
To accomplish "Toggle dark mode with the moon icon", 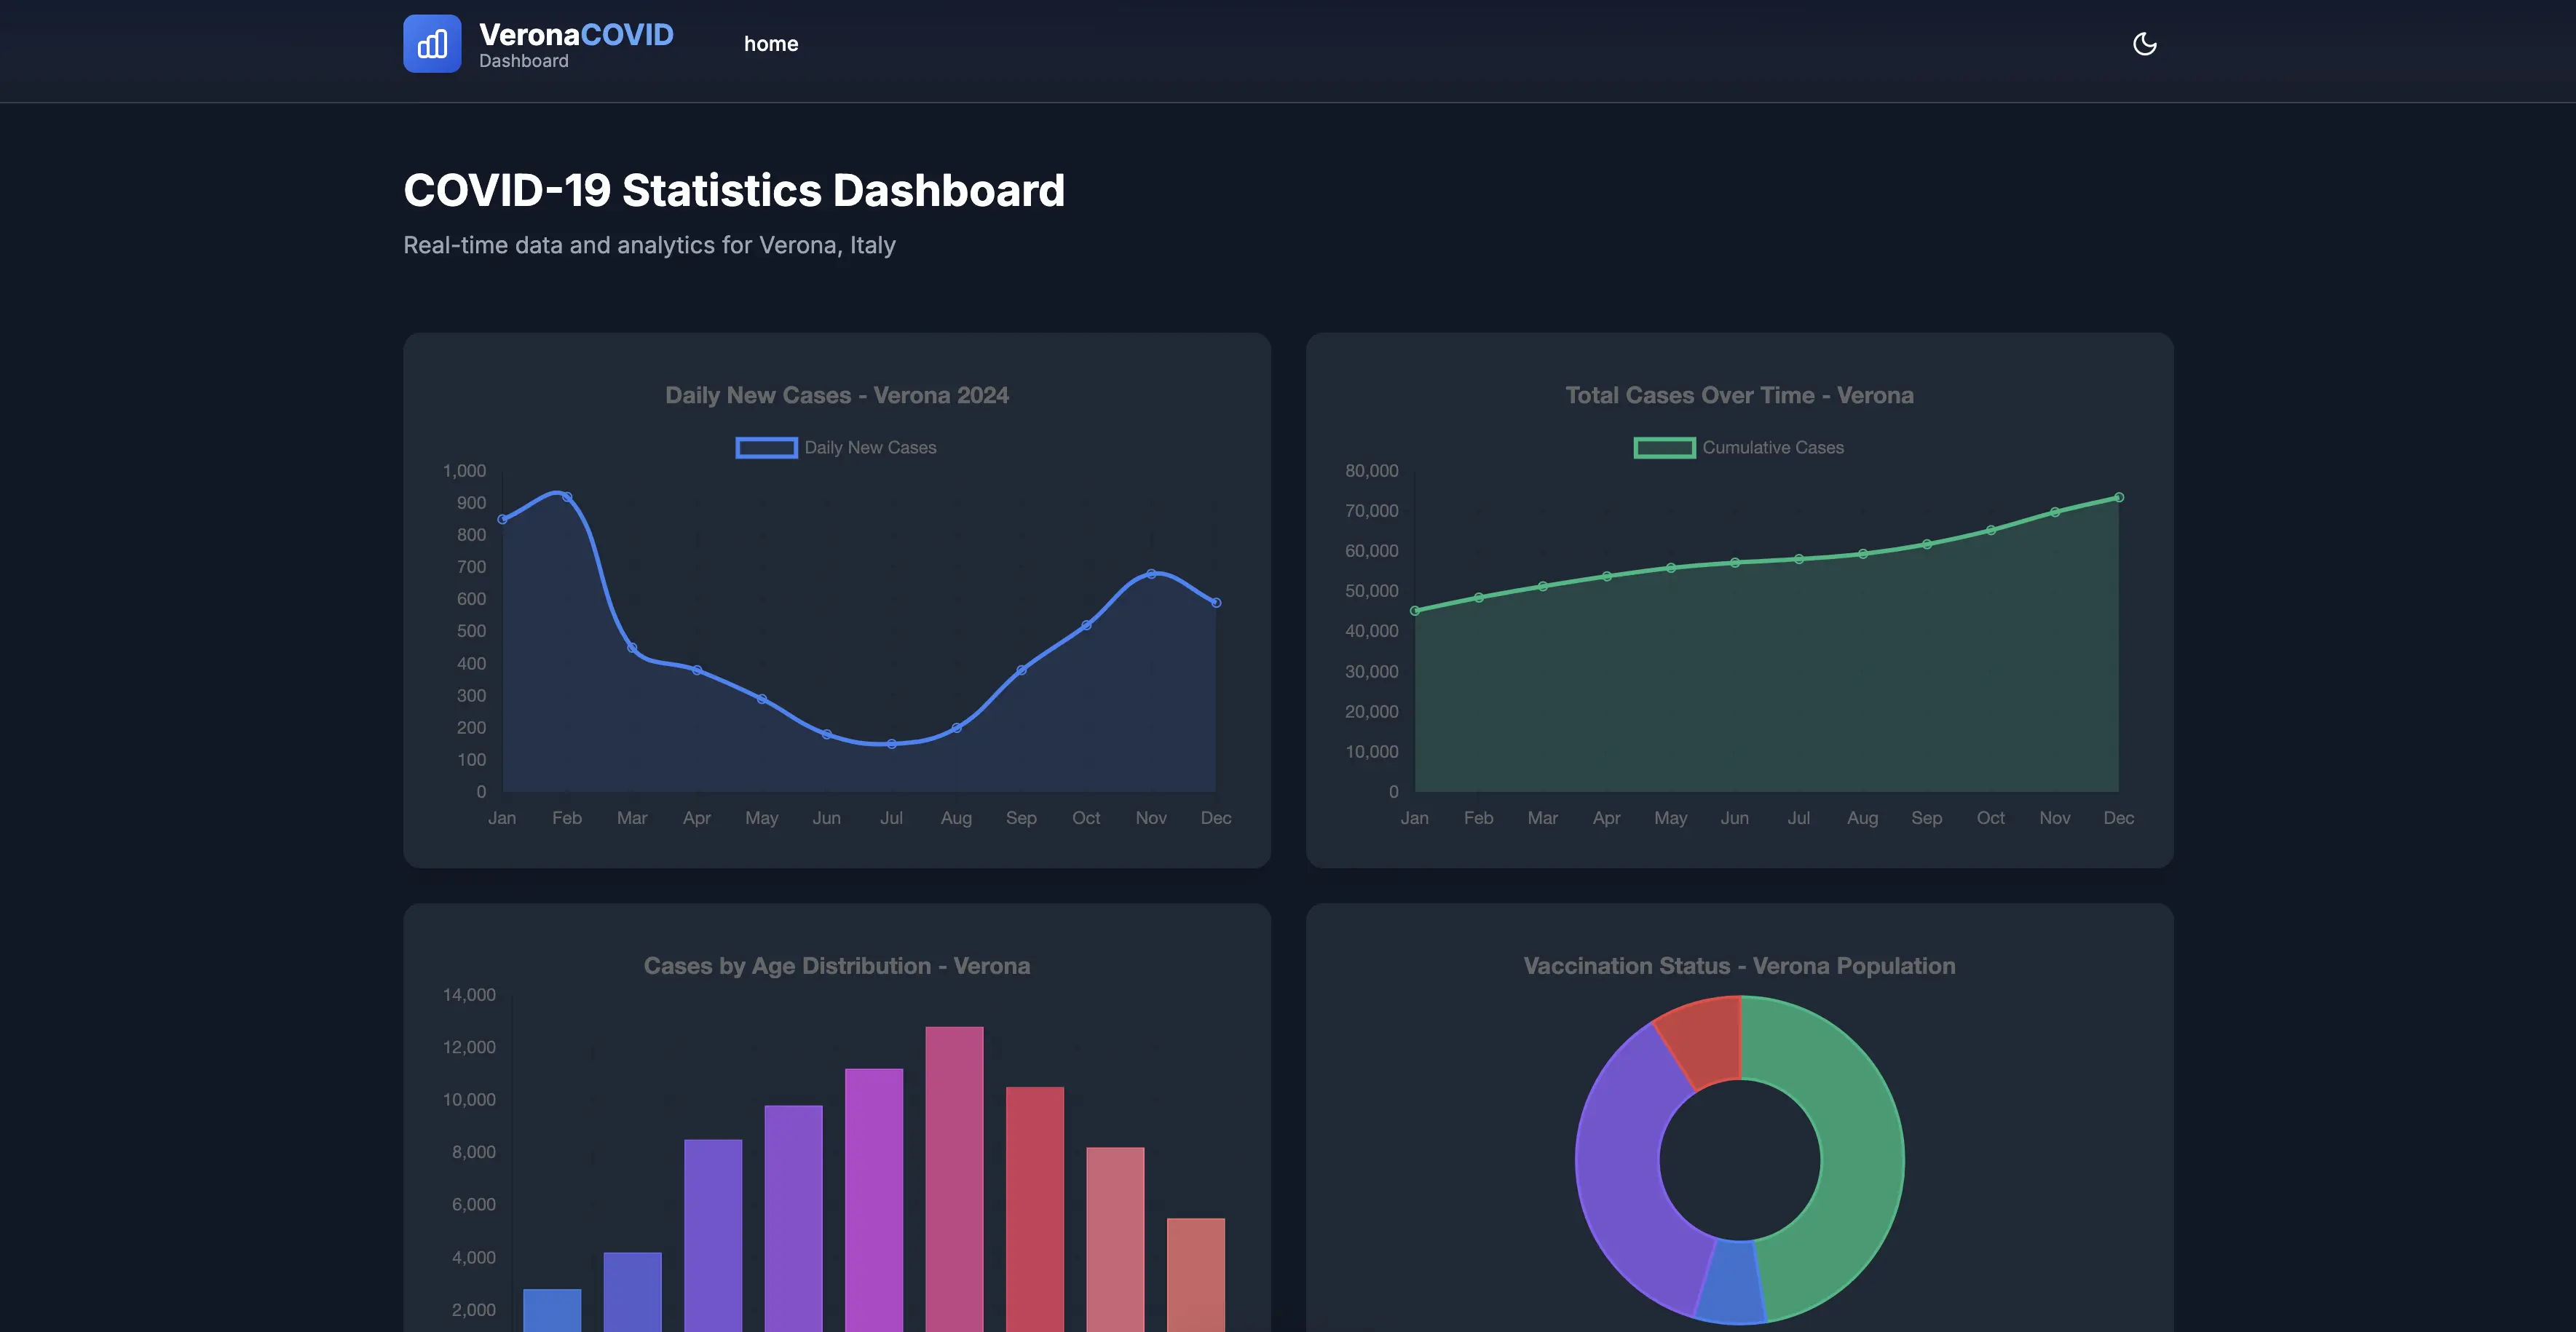I will coord(2144,44).
